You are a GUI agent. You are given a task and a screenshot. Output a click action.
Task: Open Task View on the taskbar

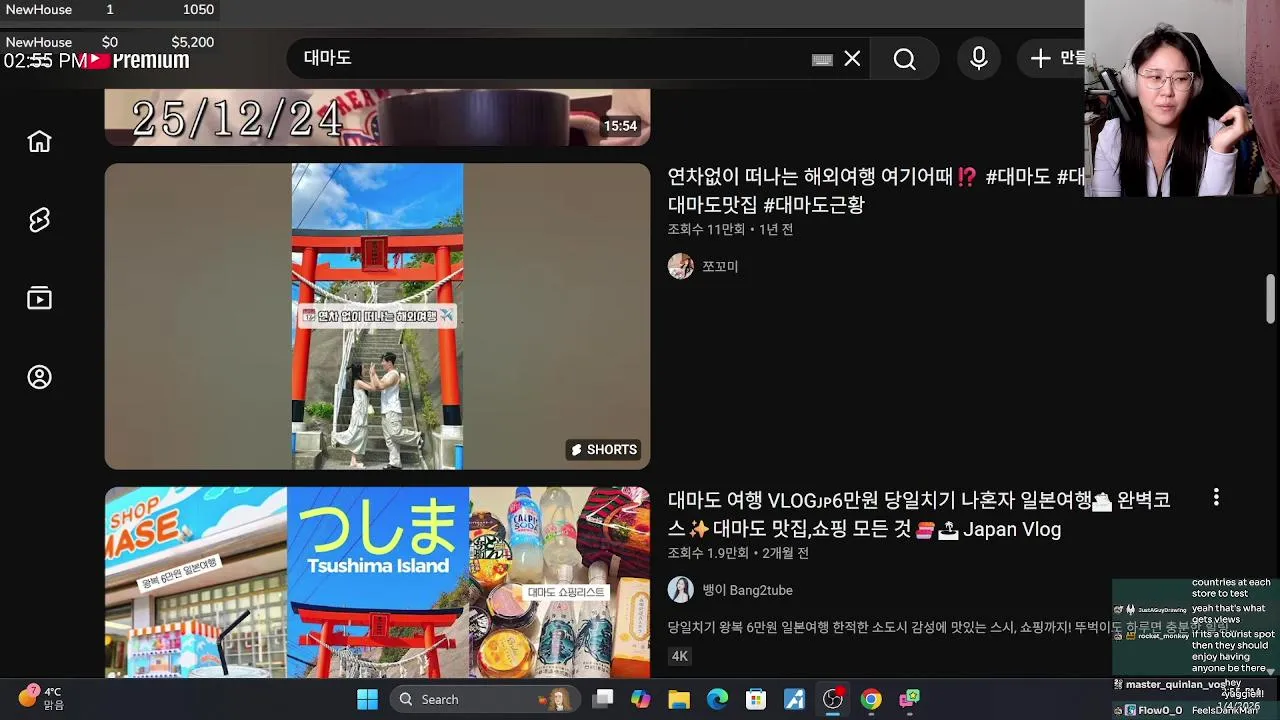[x=602, y=699]
